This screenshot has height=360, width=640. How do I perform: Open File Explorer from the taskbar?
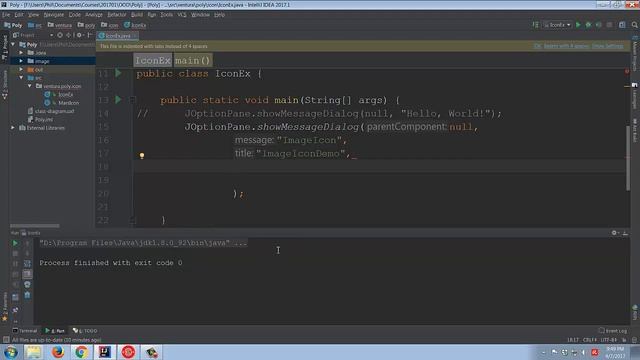(x=33, y=352)
